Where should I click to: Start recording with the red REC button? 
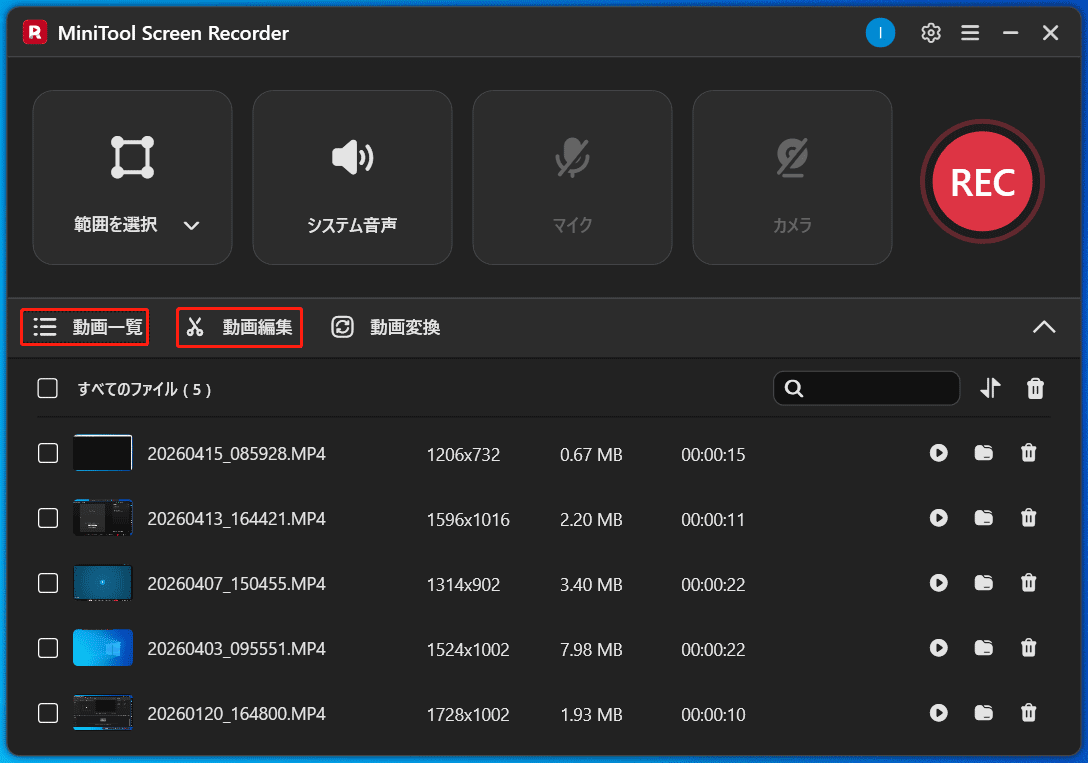coord(982,182)
